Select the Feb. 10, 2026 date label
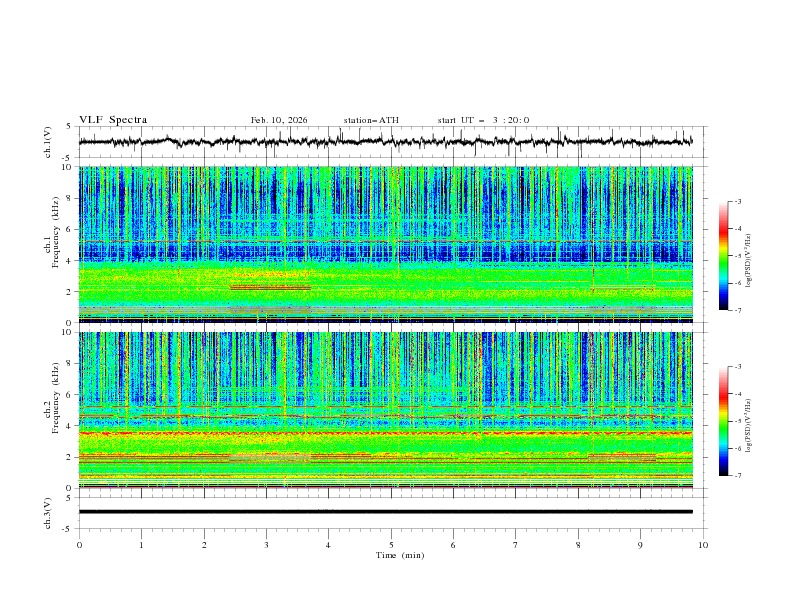 click(279, 120)
